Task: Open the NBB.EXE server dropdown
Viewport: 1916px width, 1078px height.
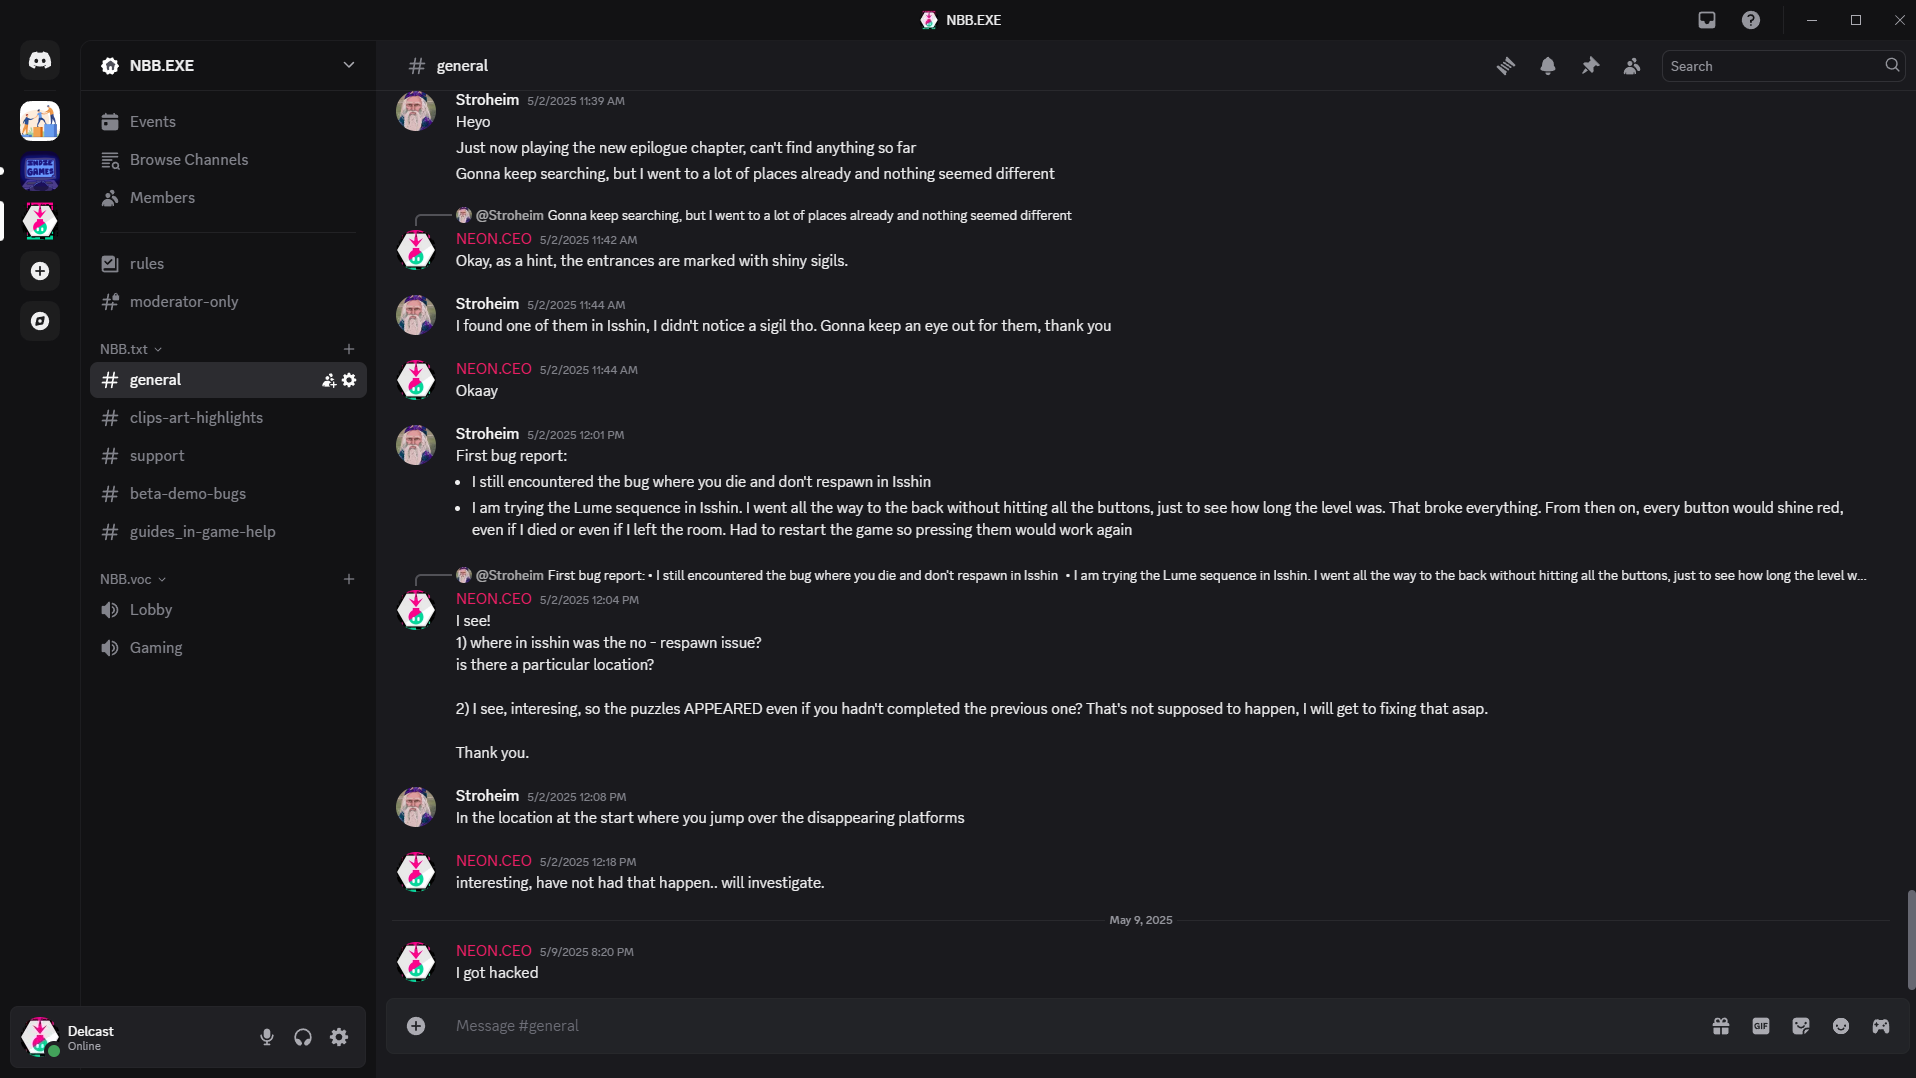Action: 347,65
